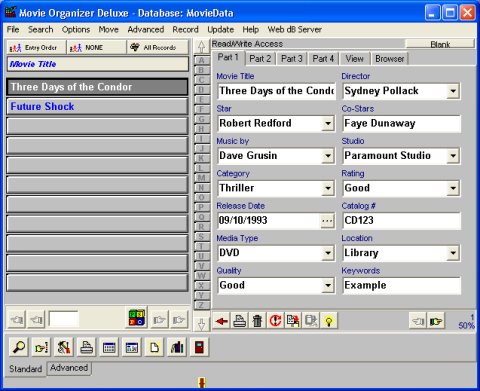Expand the Studio dropdown
Screen dimensions: 480x391
coord(453,156)
